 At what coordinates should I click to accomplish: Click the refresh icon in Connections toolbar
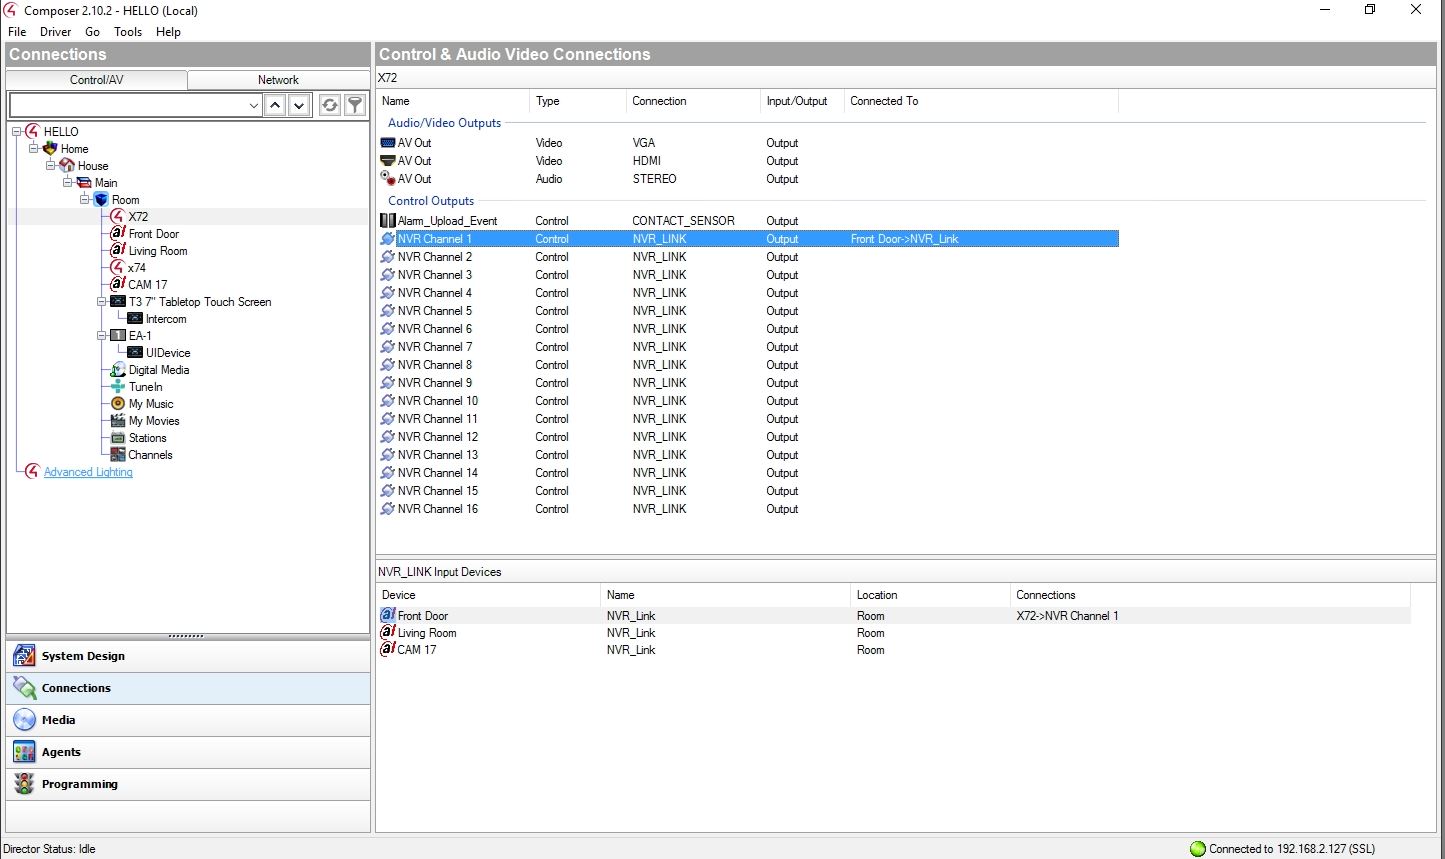tap(329, 105)
